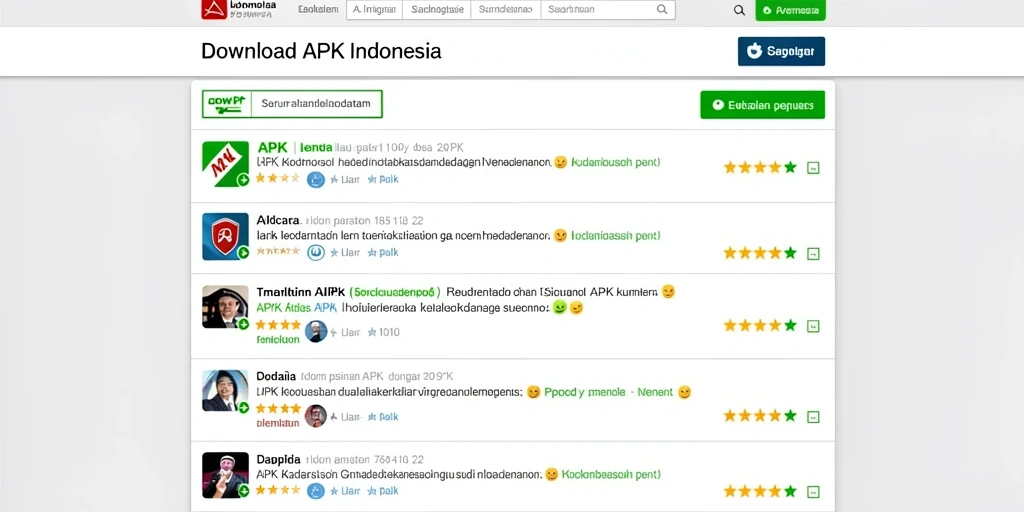
Task: Click the dark blue Sagolgar button
Action: (x=781, y=51)
